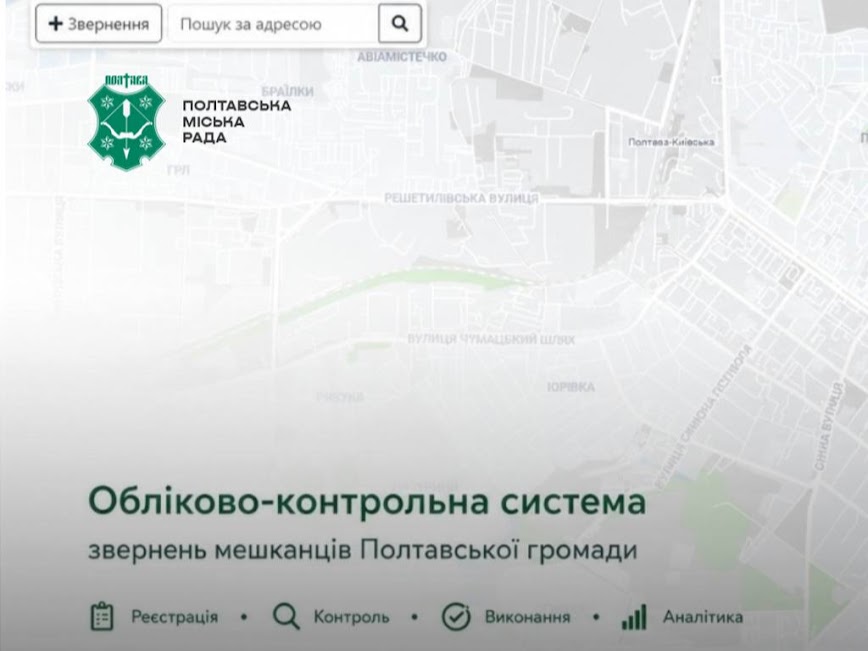Image resolution: width=868 pixels, height=651 pixels.
Task: Click the Обліково-контрольна система heading
Action: click(367, 502)
